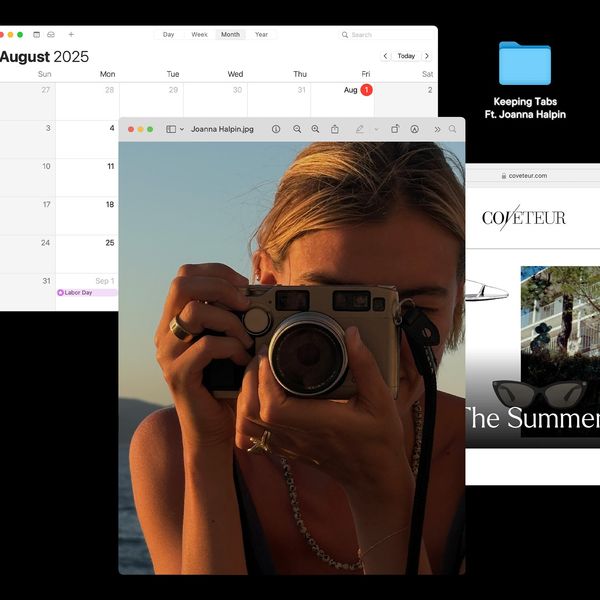This screenshot has height=600, width=600.
Task: Show the calendars list in Calendar toolbar
Action: pyautogui.click(x=36, y=34)
